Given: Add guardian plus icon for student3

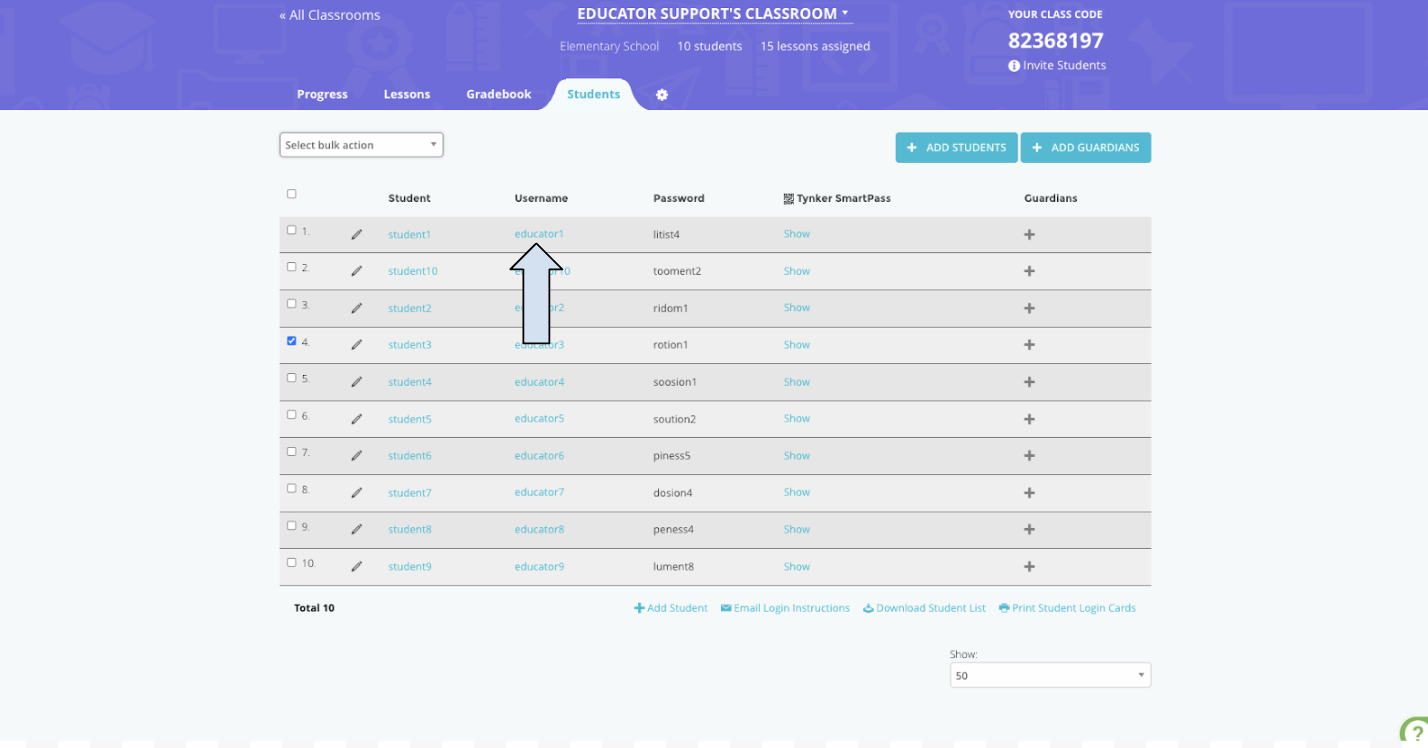Looking at the screenshot, I should (1029, 345).
